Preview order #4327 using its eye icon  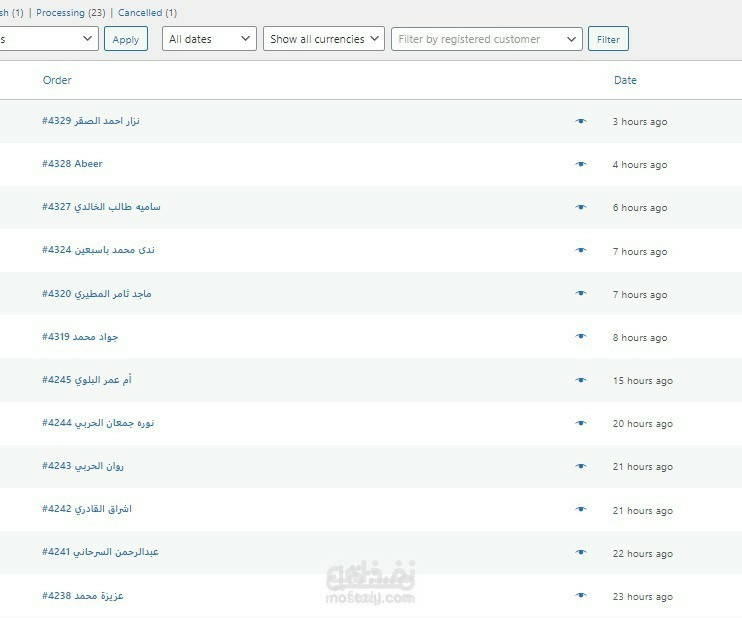point(581,207)
